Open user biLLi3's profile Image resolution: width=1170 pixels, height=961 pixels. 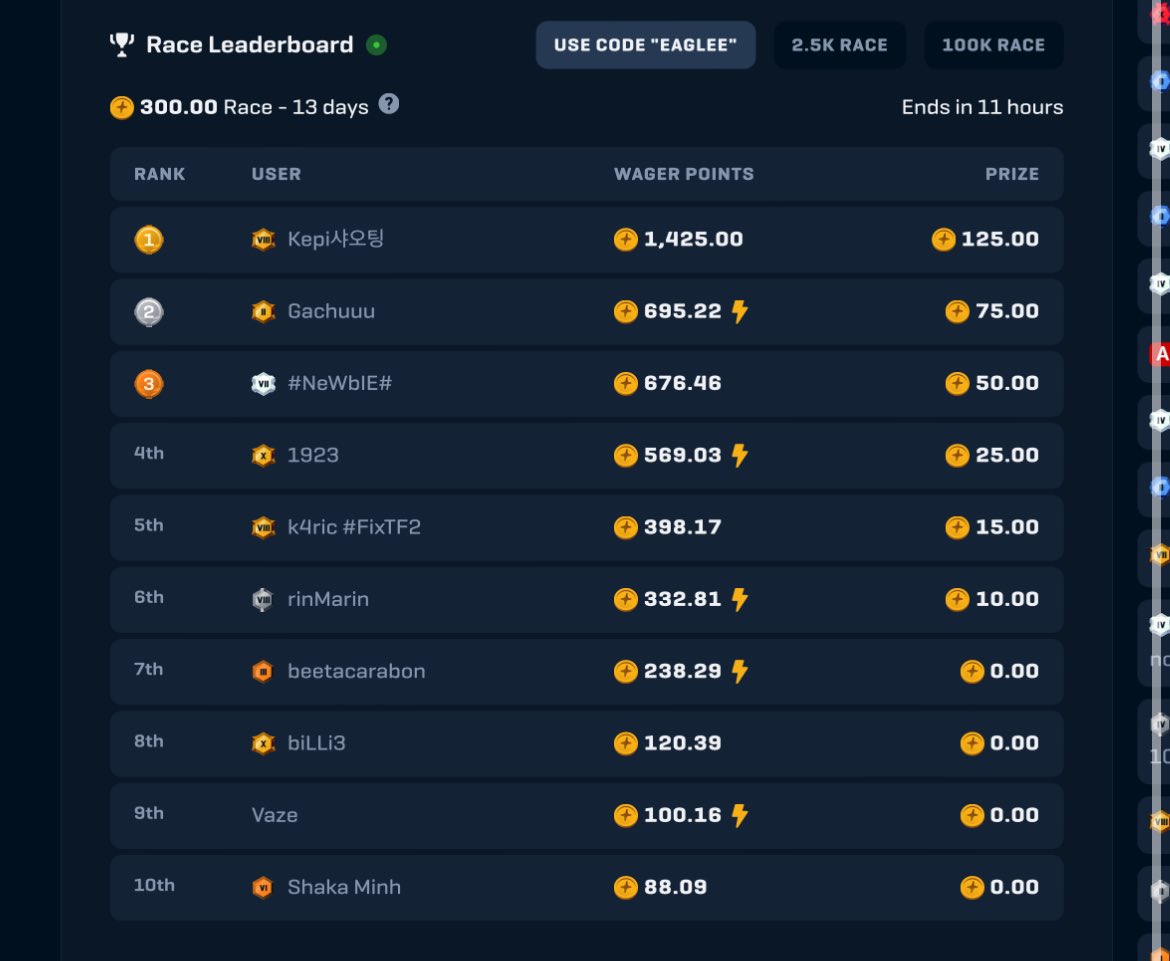316,743
